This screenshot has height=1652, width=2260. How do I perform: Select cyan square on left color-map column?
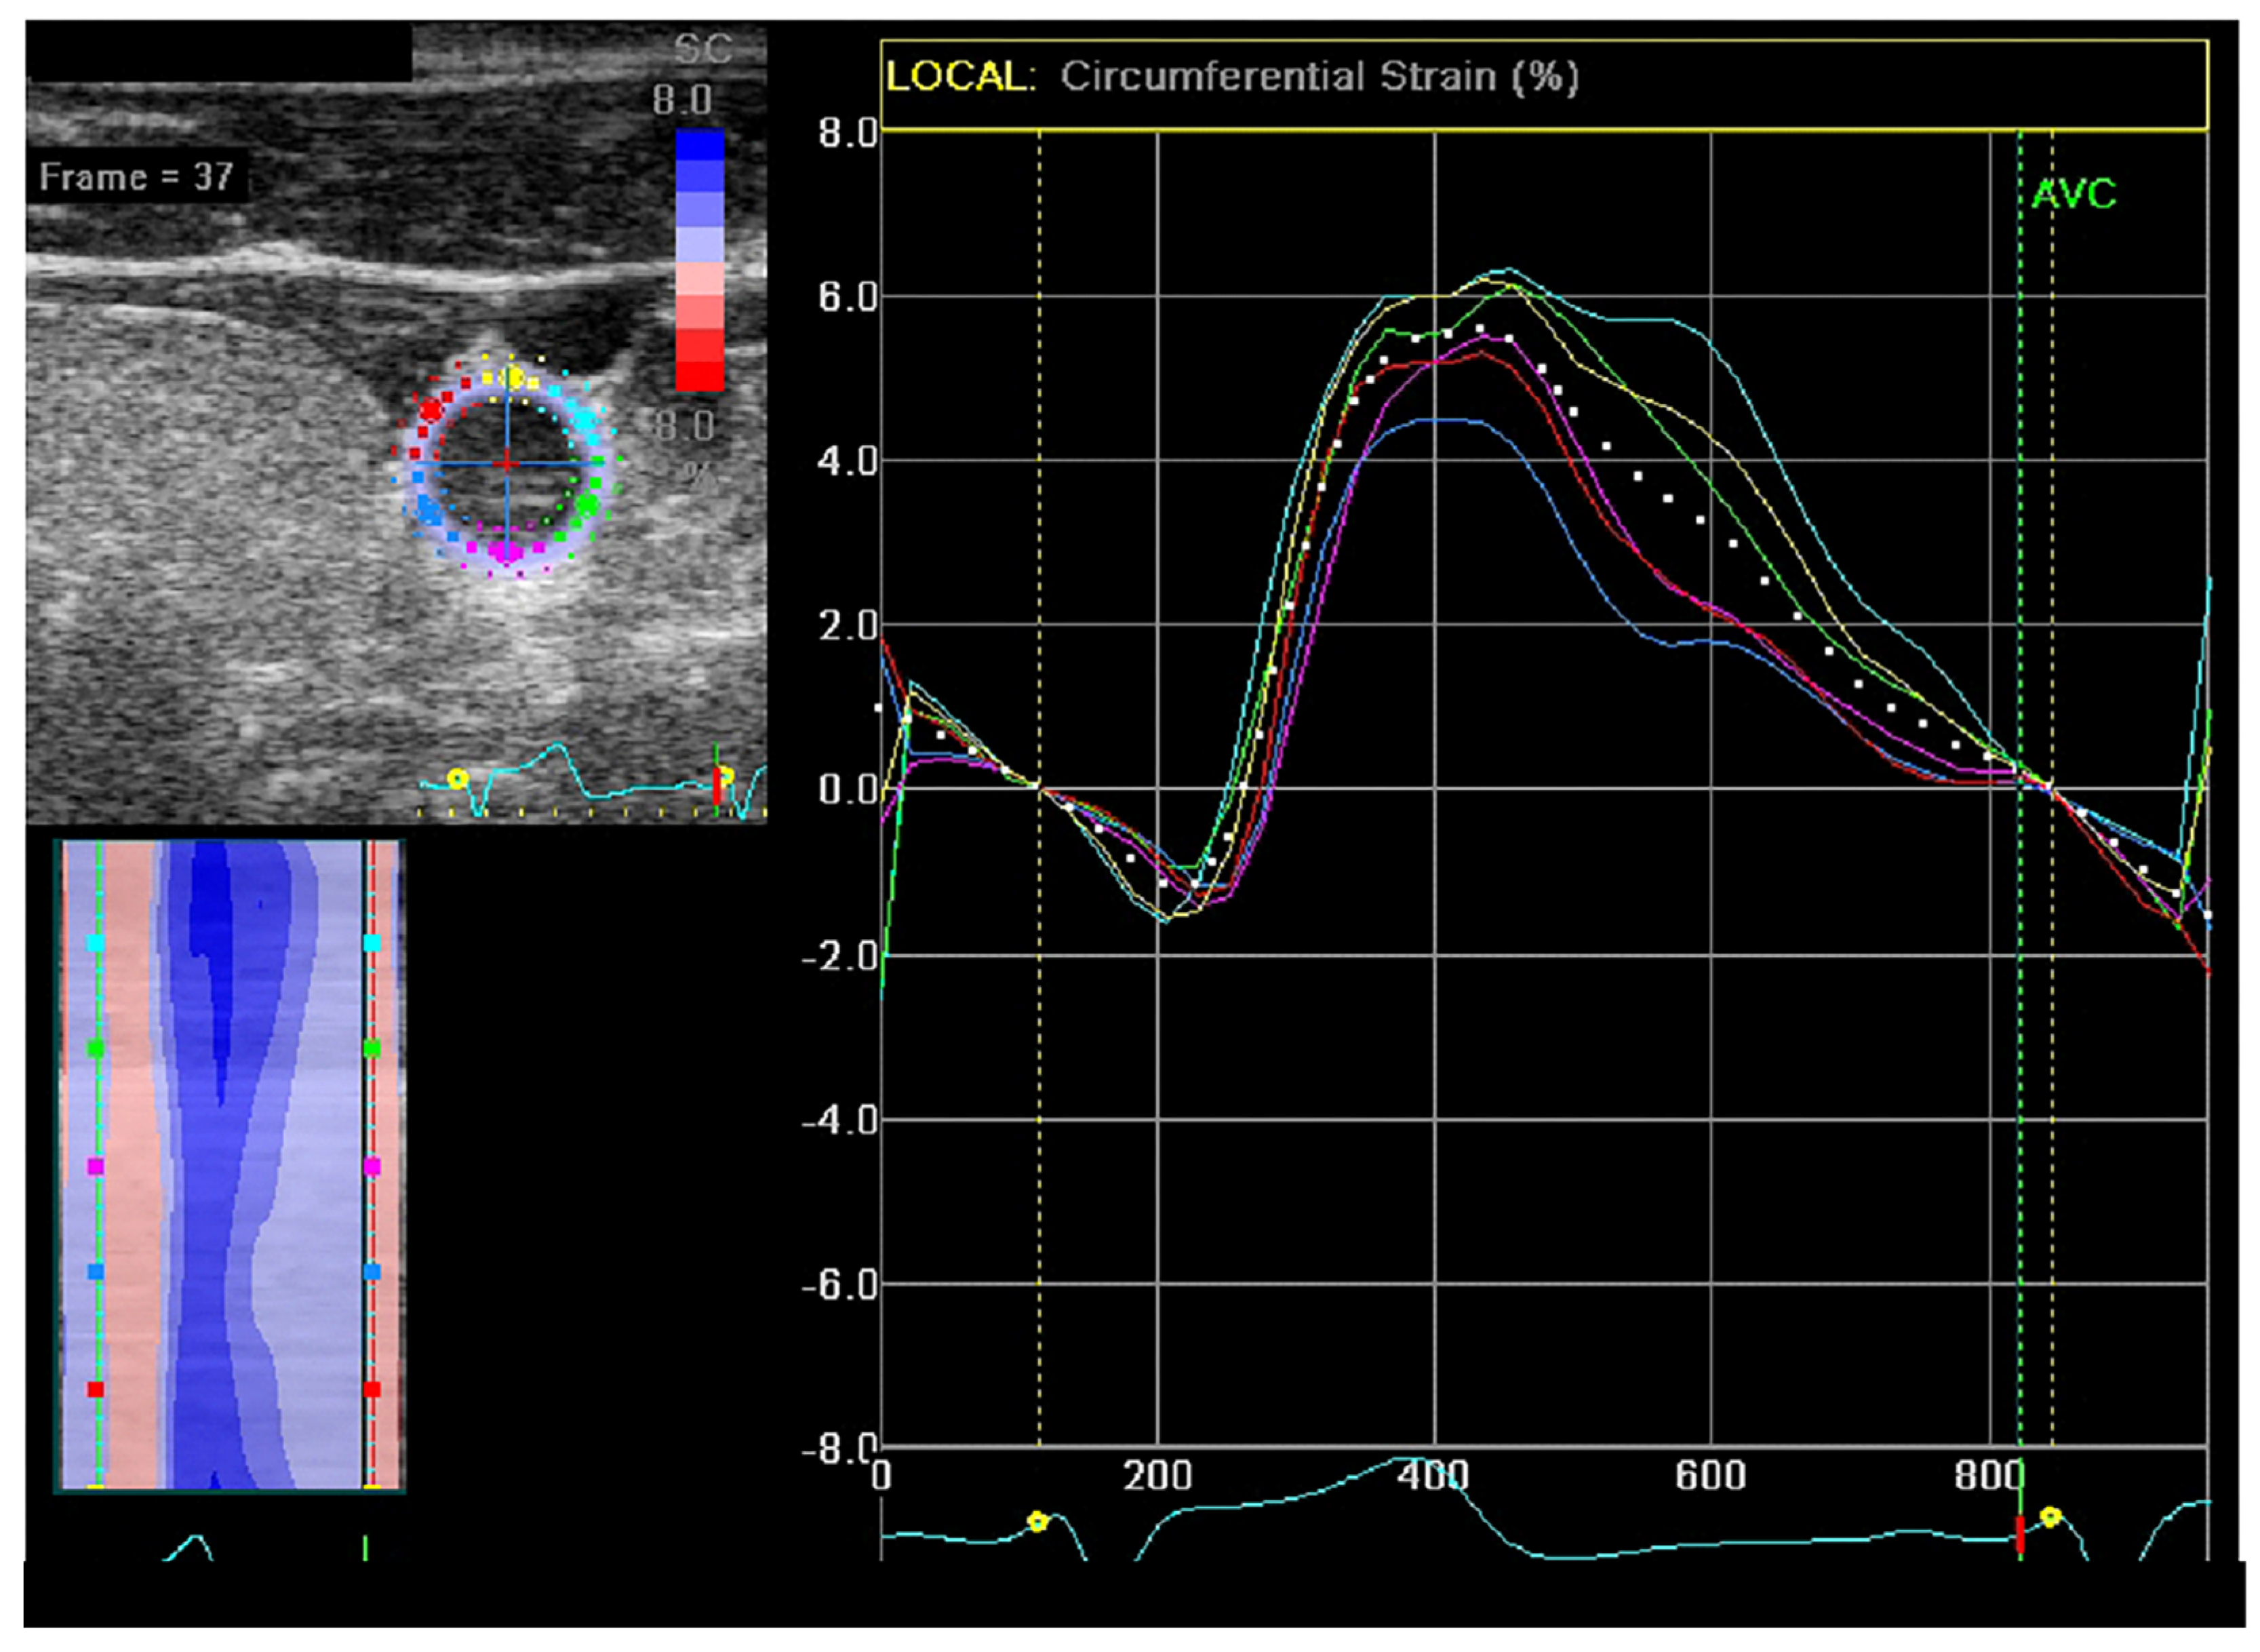point(96,943)
